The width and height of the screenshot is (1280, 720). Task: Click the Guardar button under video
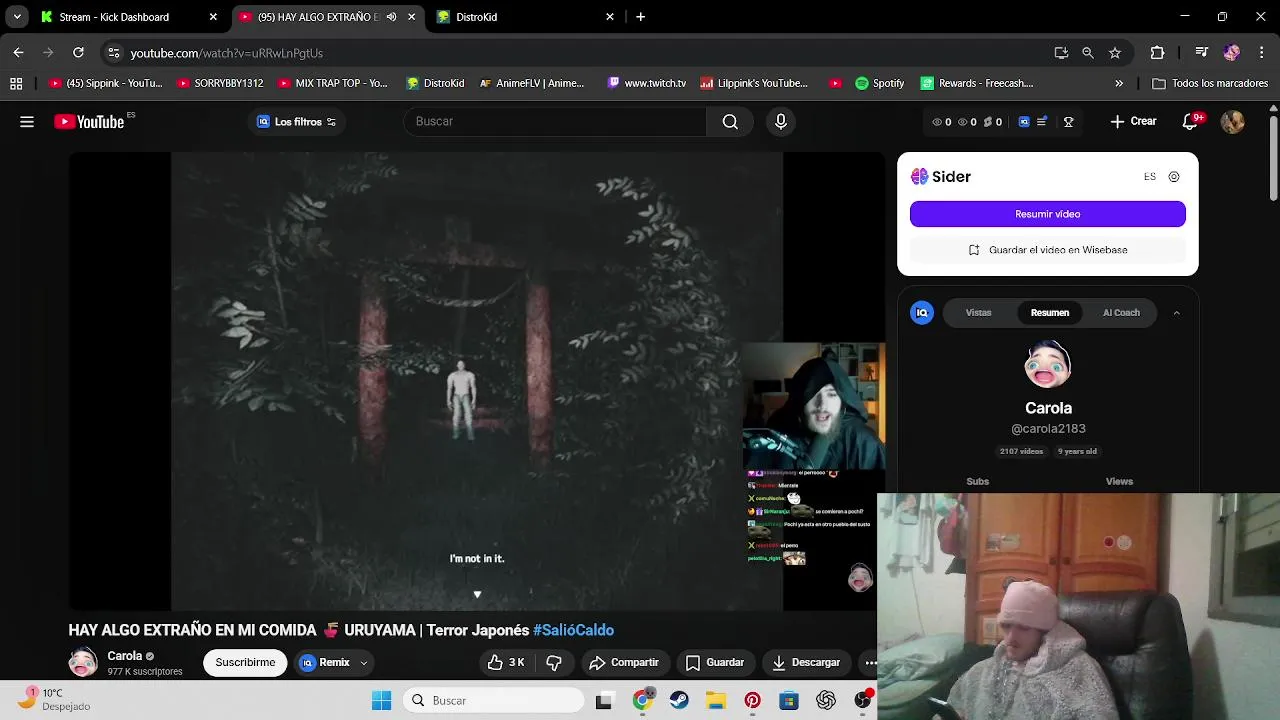tap(715, 662)
